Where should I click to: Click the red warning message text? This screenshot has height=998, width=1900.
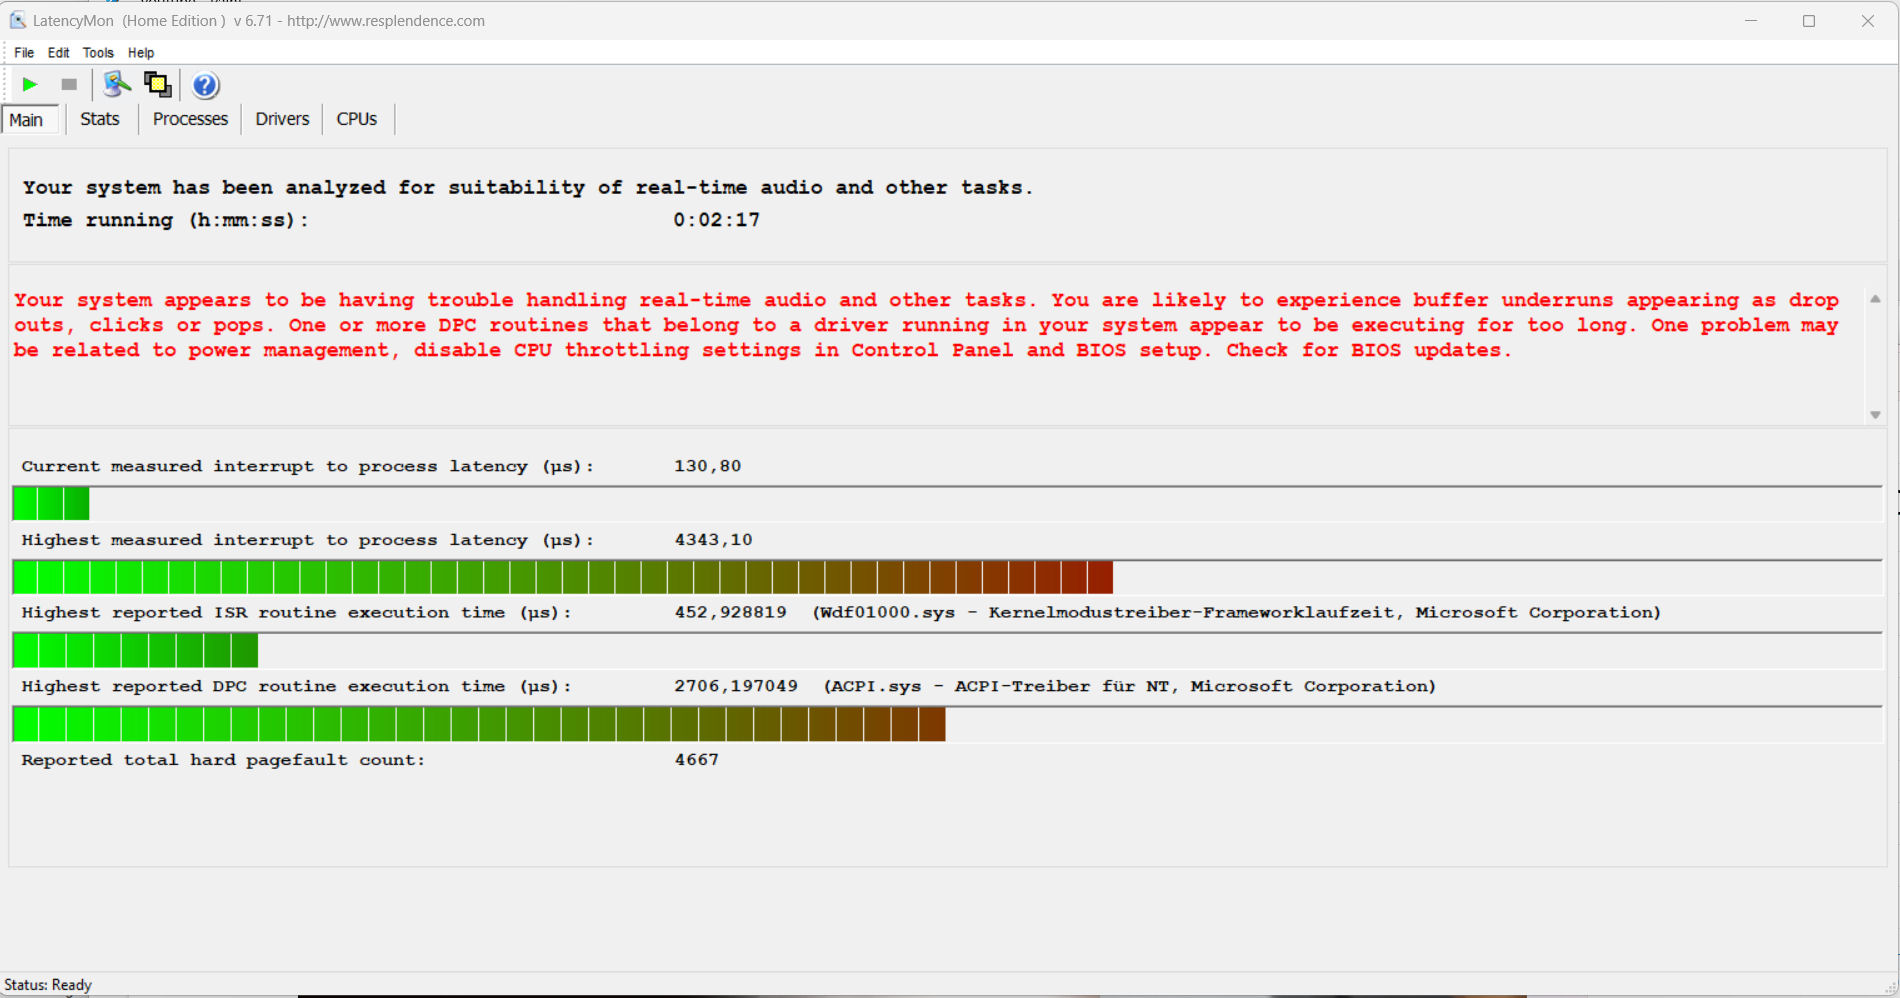click(x=926, y=325)
